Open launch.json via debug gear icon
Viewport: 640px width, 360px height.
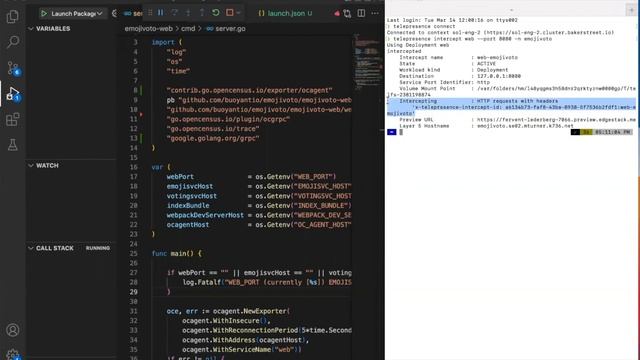[x=114, y=13]
